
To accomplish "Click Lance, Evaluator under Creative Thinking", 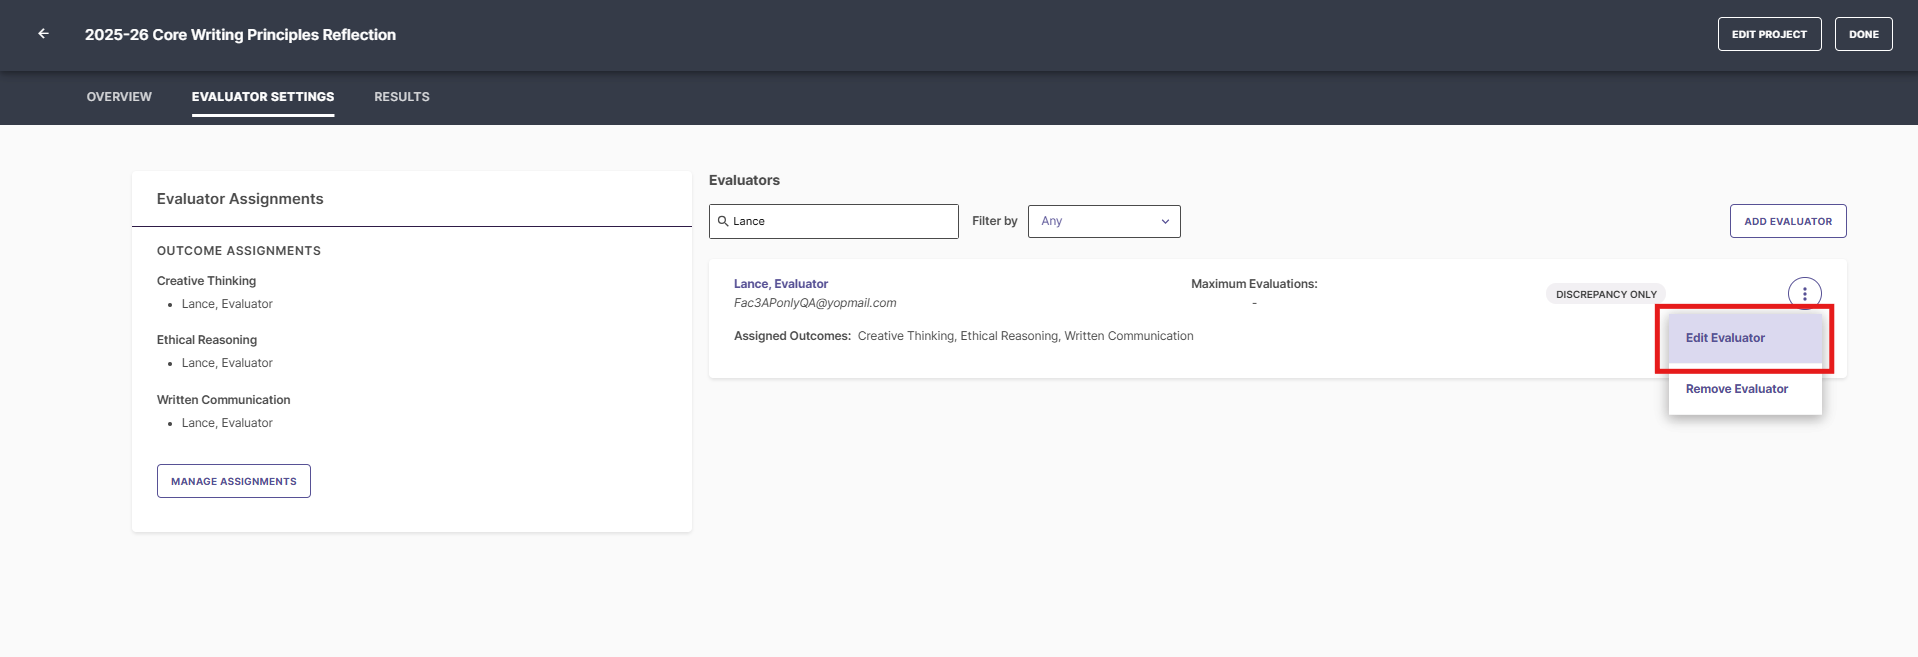I will tap(227, 304).
